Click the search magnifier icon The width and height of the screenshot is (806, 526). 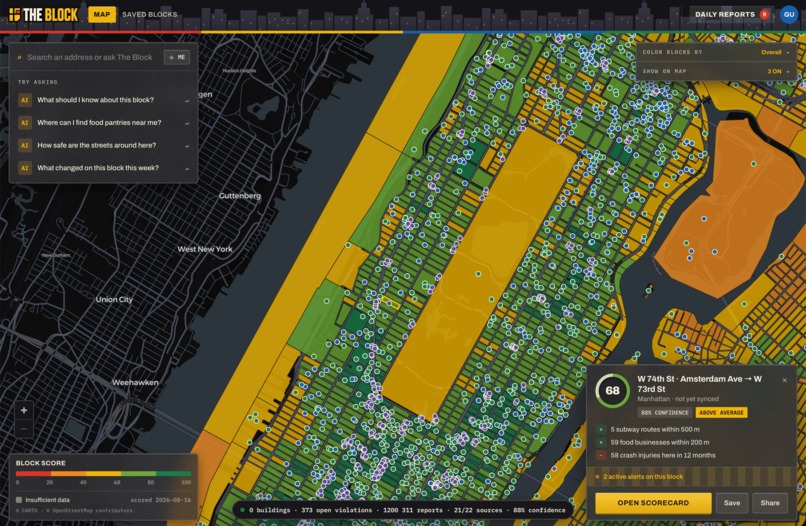click(x=20, y=58)
